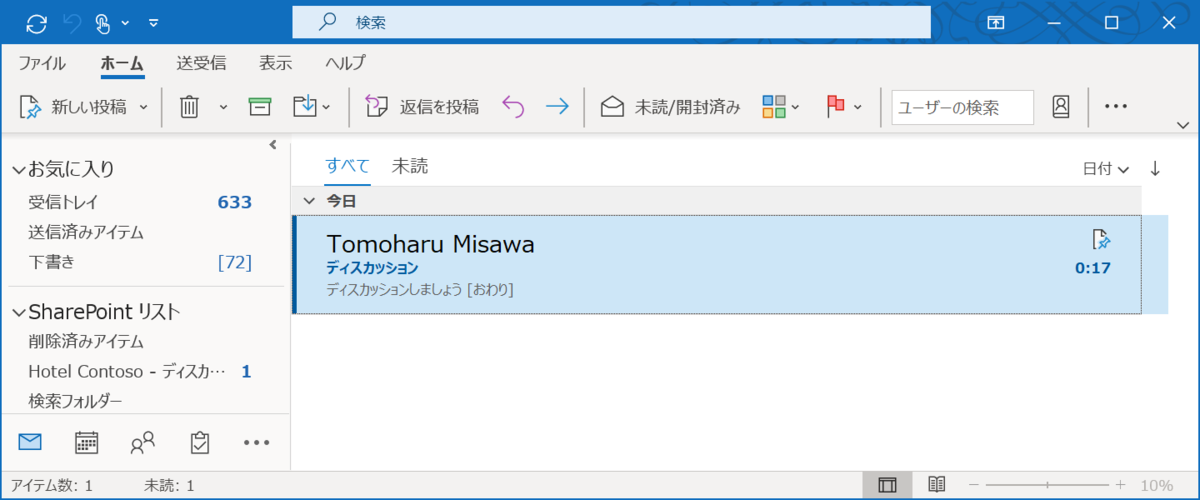Click the 10% zoom level
Screen dimensions: 1200x500
1156,485
